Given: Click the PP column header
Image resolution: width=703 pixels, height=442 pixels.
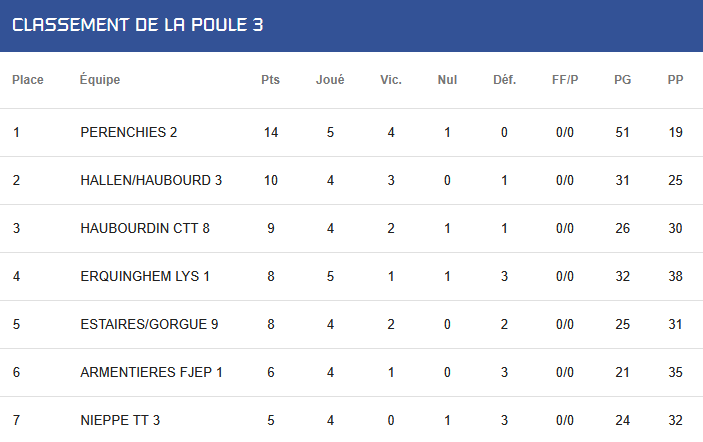Looking at the screenshot, I should [675, 80].
